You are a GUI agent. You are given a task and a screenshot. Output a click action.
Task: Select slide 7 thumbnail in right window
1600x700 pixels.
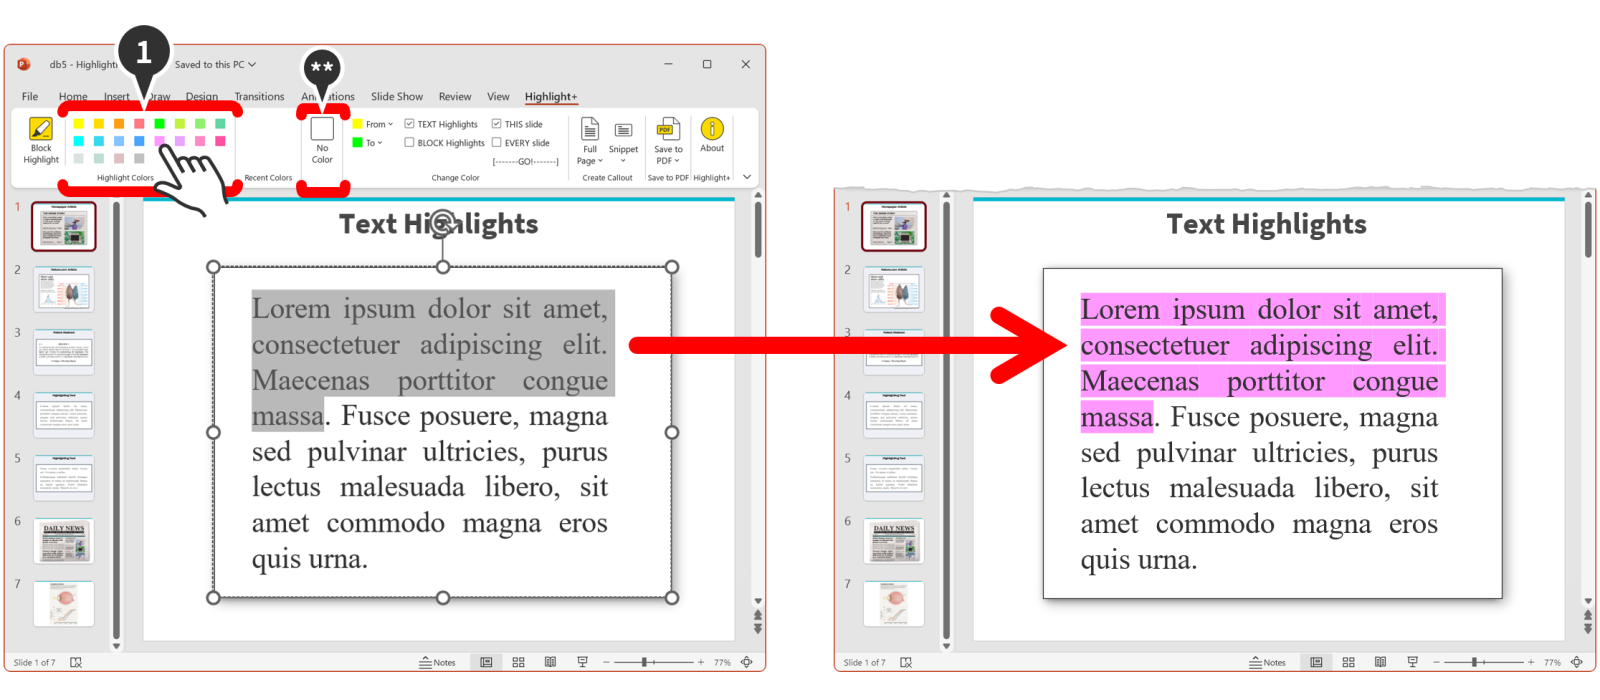894,604
